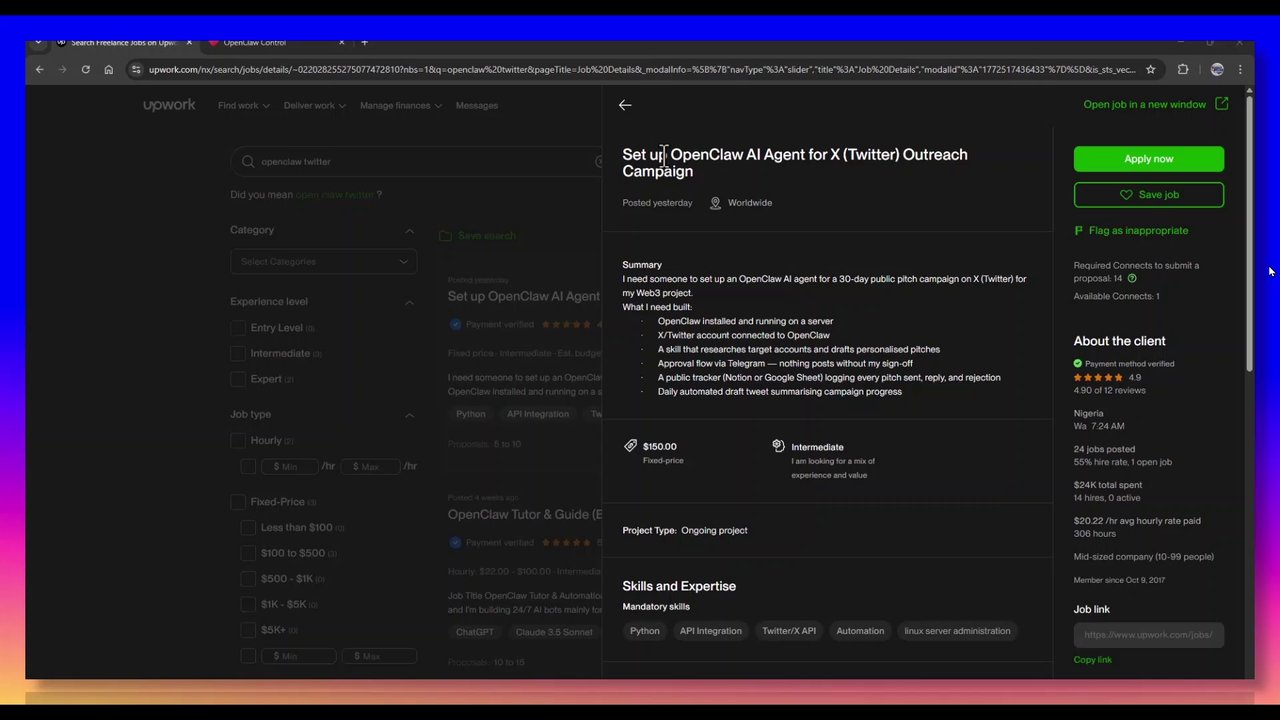Open the Deliver work menu
Image resolution: width=1280 pixels, height=720 pixels.
(x=315, y=105)
